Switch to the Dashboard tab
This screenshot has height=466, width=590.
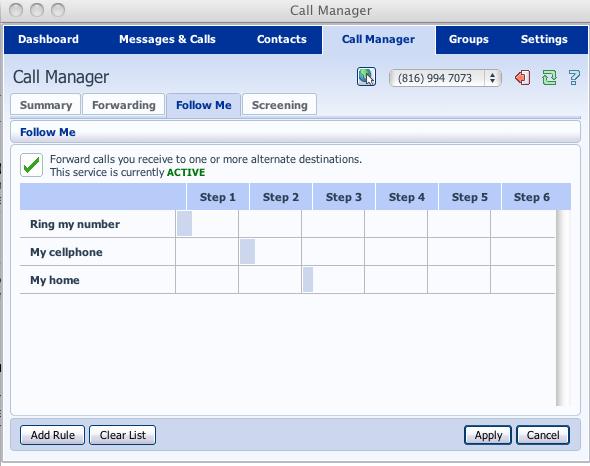49,39
